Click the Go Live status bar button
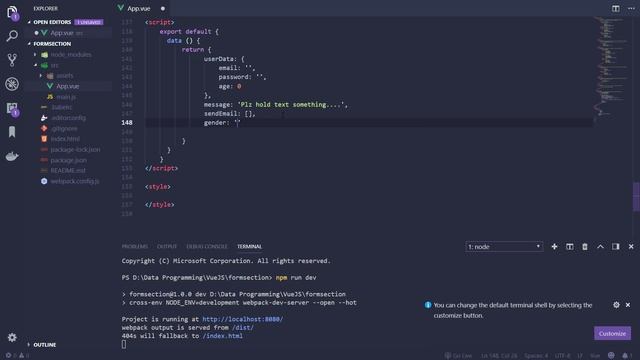640x360 pixels. point(458,356)
